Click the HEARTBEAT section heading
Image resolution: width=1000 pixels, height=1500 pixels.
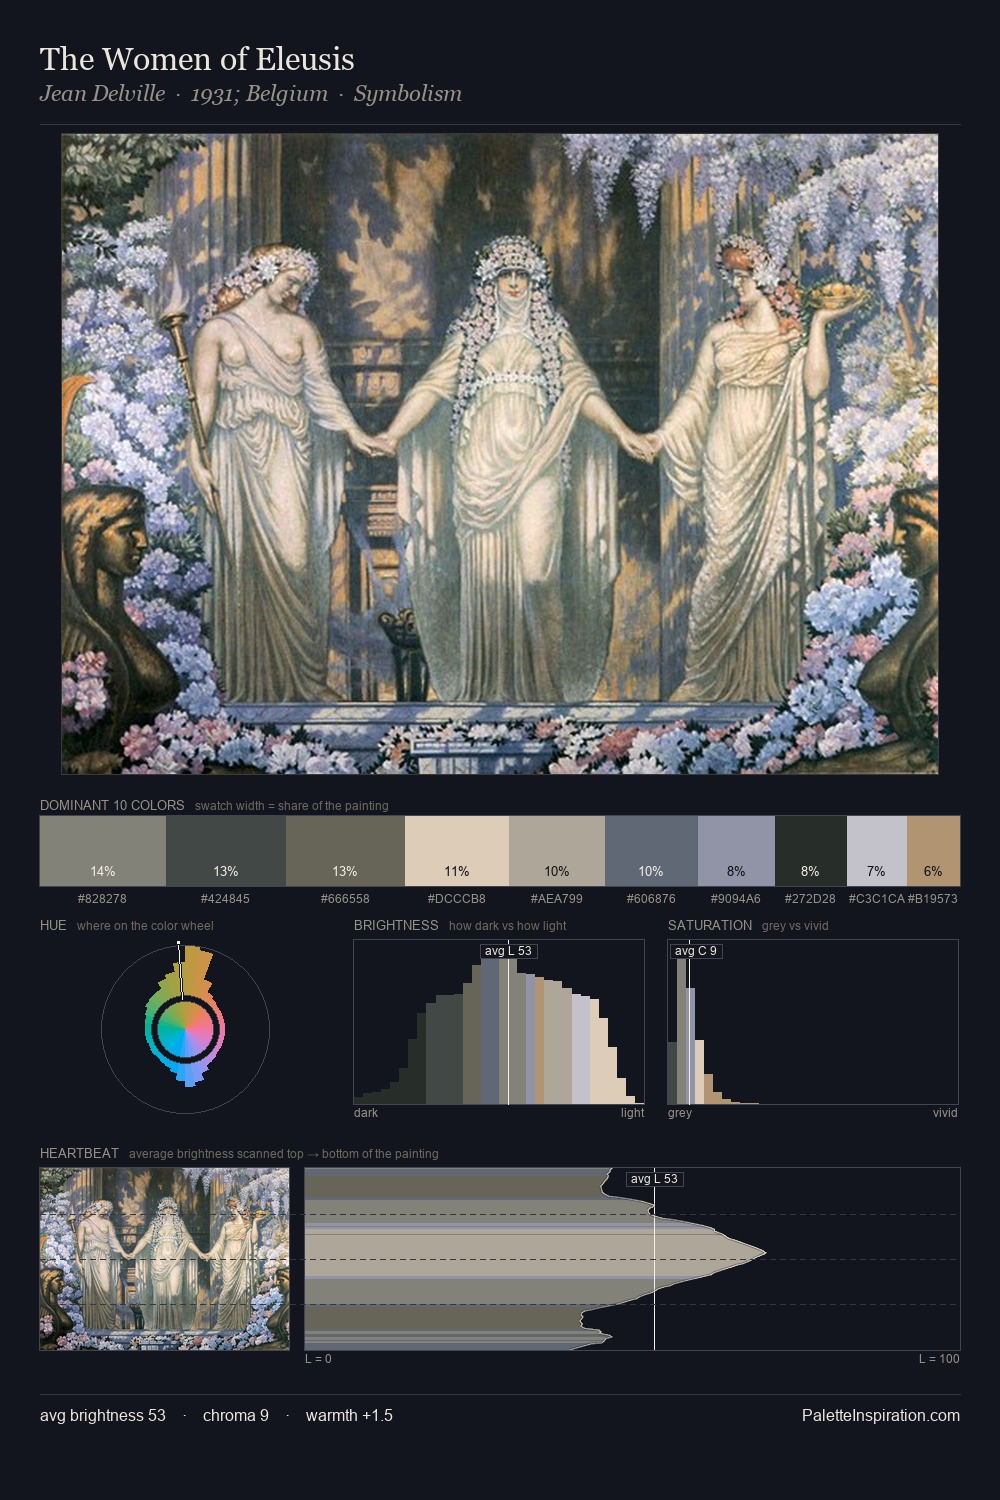point(79,1153)
